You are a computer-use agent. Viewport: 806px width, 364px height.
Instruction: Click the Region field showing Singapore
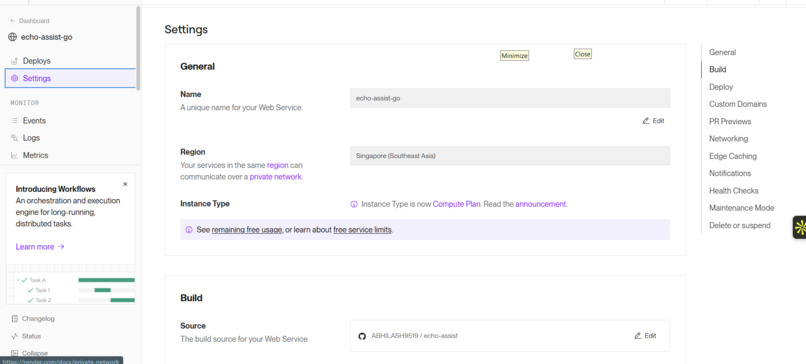[x=510, y=156]
